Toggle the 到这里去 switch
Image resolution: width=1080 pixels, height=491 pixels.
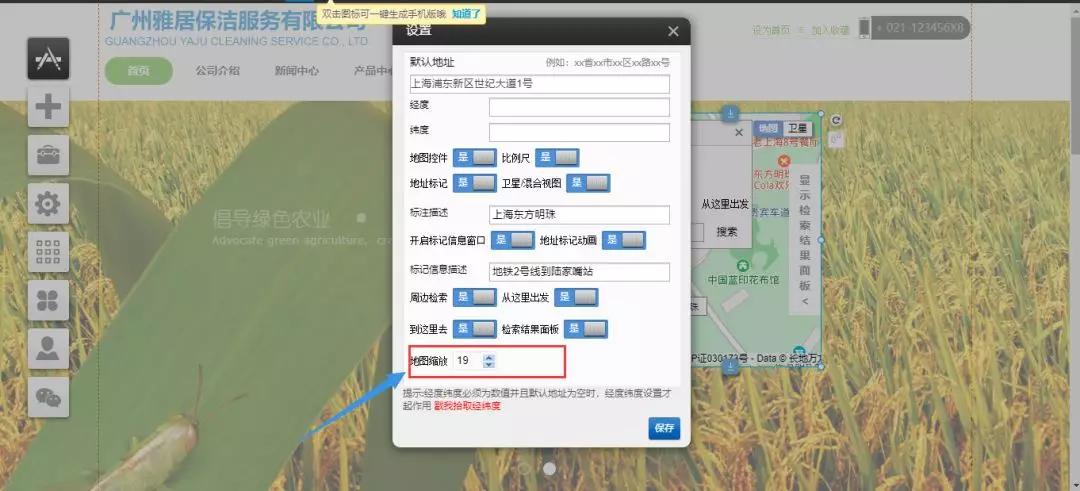point(475,329)
